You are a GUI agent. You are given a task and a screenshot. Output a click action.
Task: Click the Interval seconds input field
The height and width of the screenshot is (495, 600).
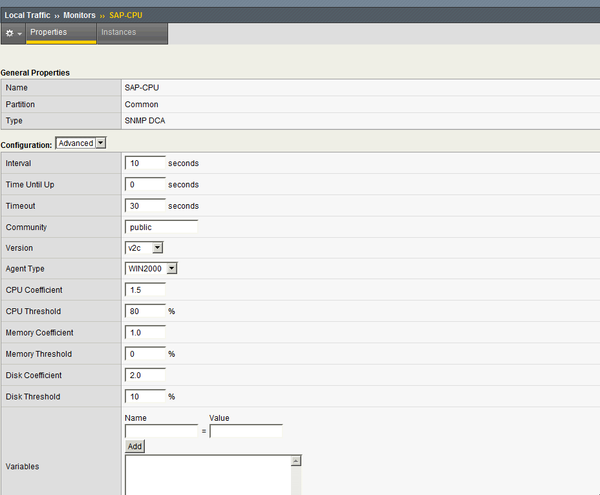(145, 163)
